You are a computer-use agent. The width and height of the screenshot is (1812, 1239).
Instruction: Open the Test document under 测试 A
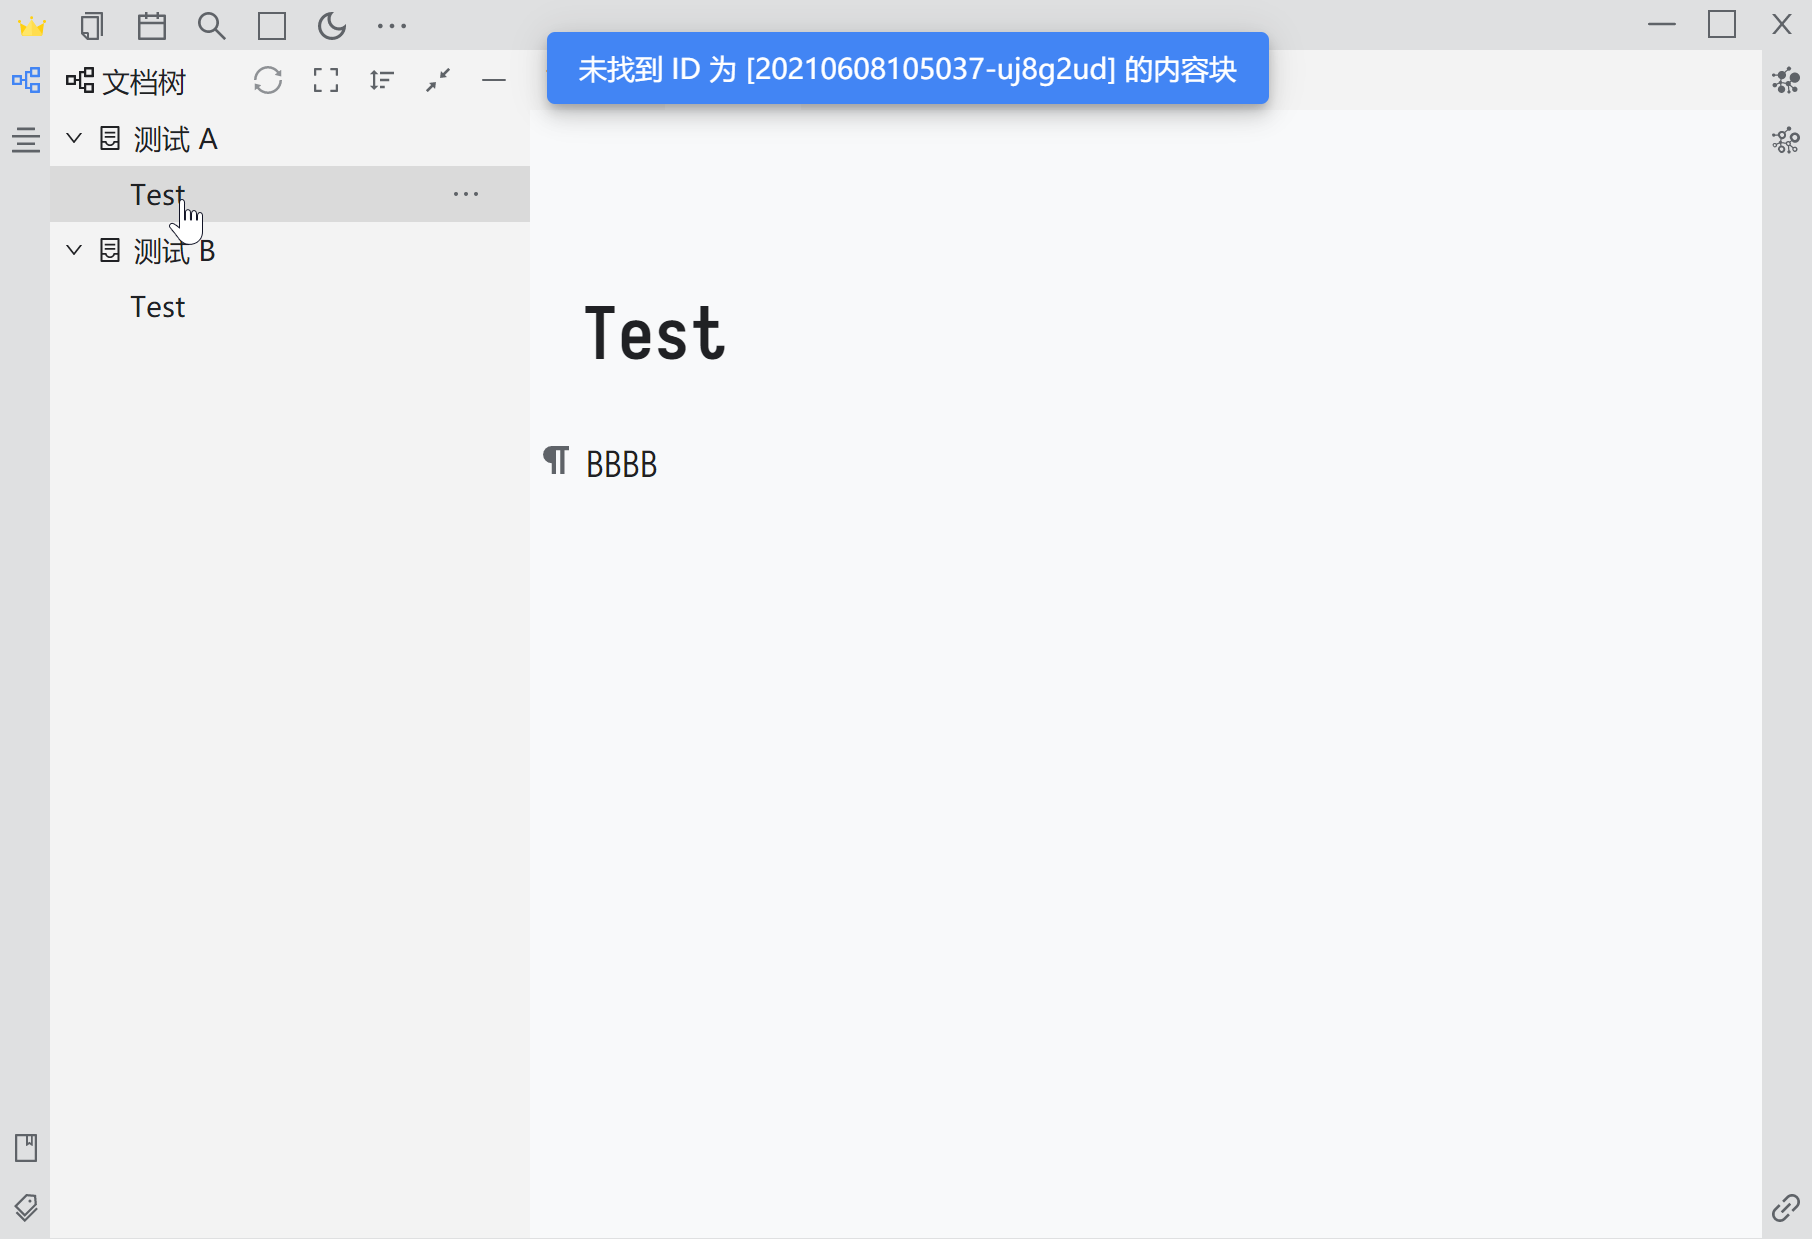point(290,194)
